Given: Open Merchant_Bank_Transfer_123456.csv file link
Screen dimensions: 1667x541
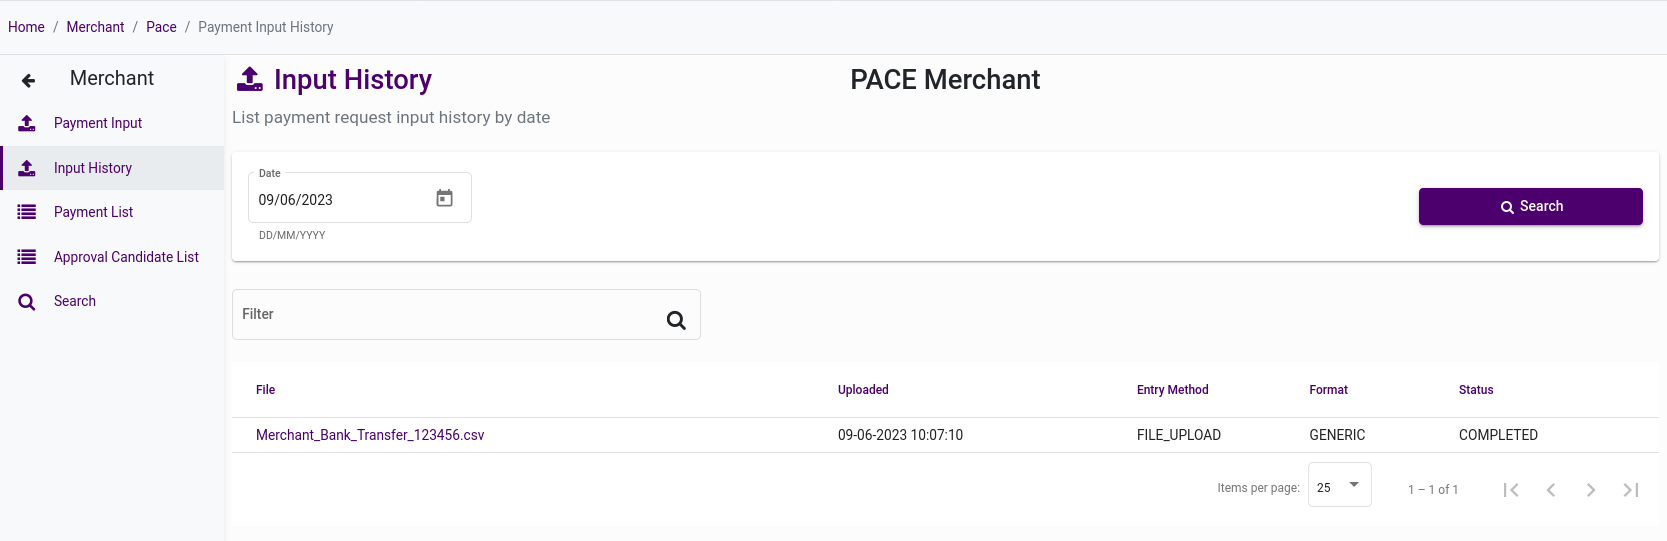Looking at the screenshot, I should coord(370,435).
